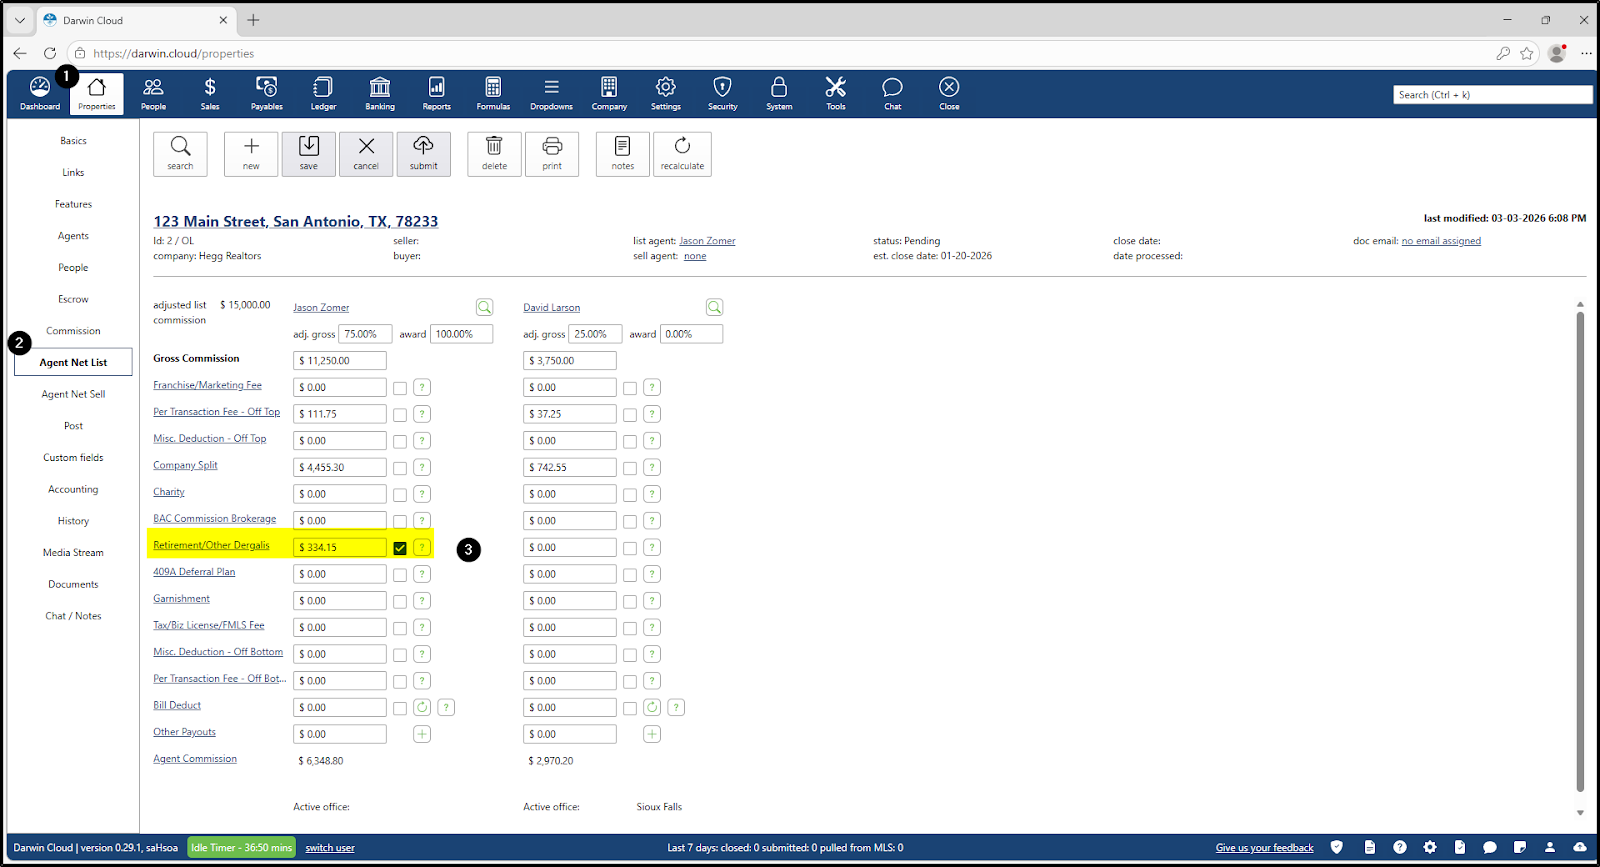Click the save toolbar button
Viewport: 1600px width, 867px height.
(x=309, y=154)
